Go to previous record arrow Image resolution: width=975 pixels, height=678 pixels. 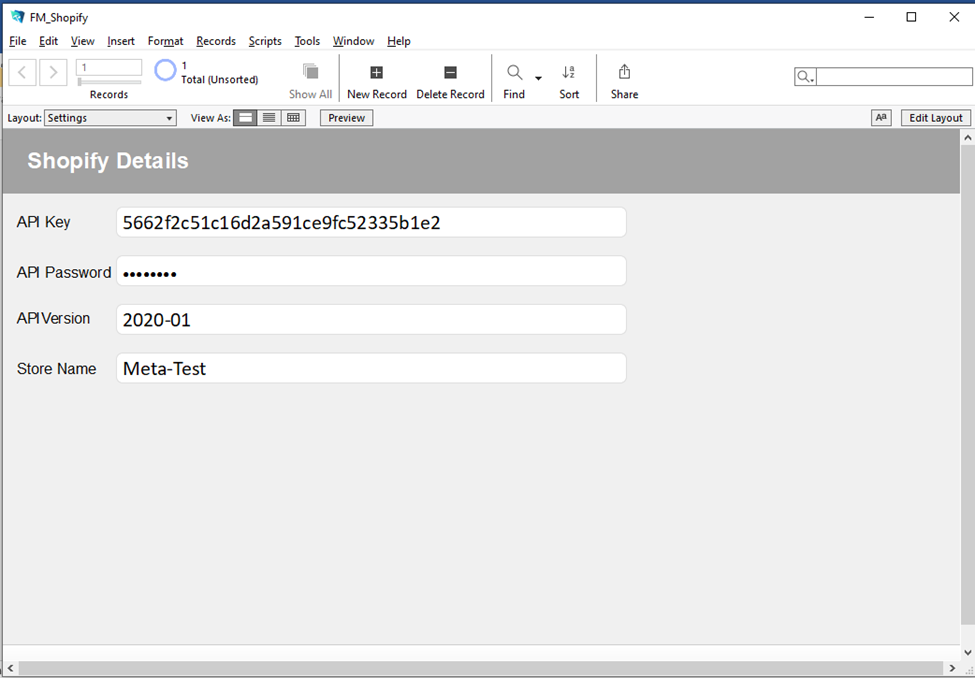tap(23, 72)
